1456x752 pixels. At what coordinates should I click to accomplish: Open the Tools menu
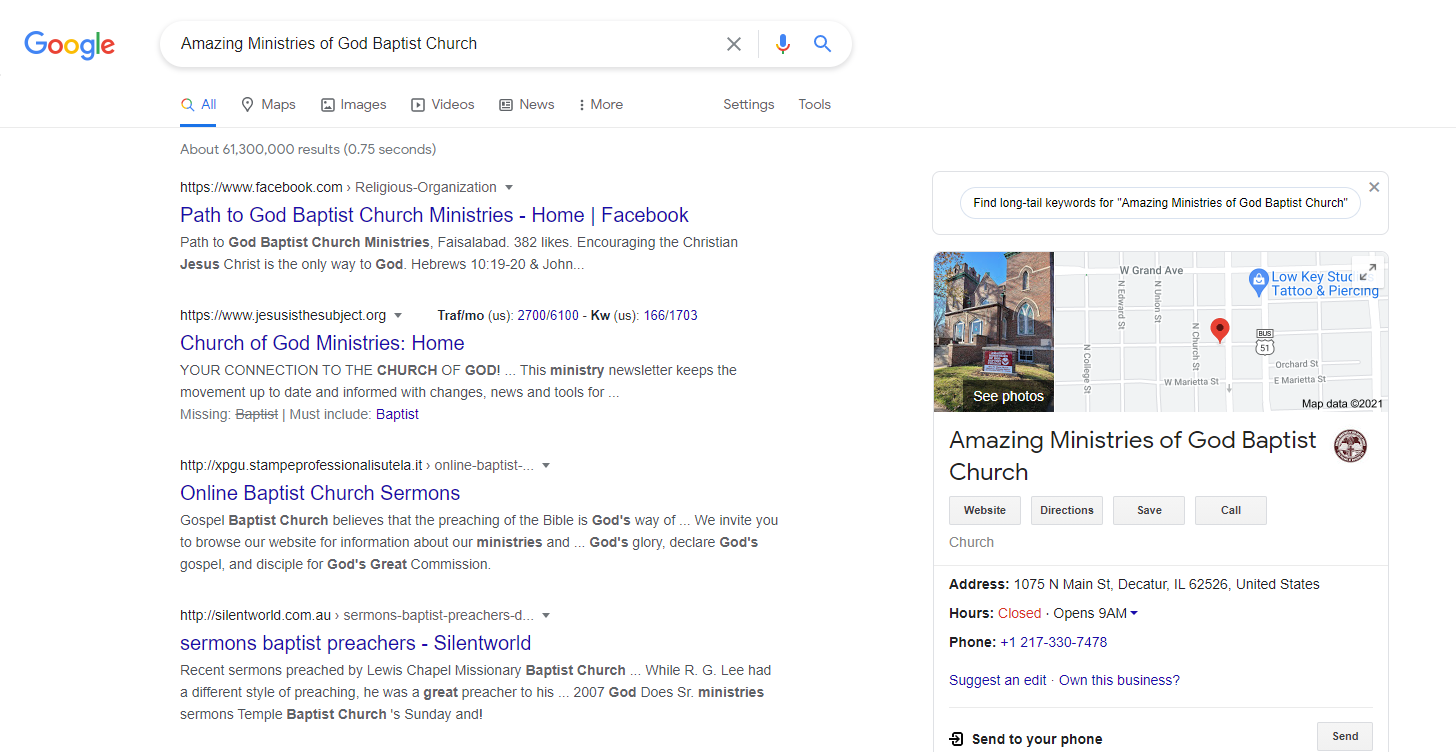[814, 104]
